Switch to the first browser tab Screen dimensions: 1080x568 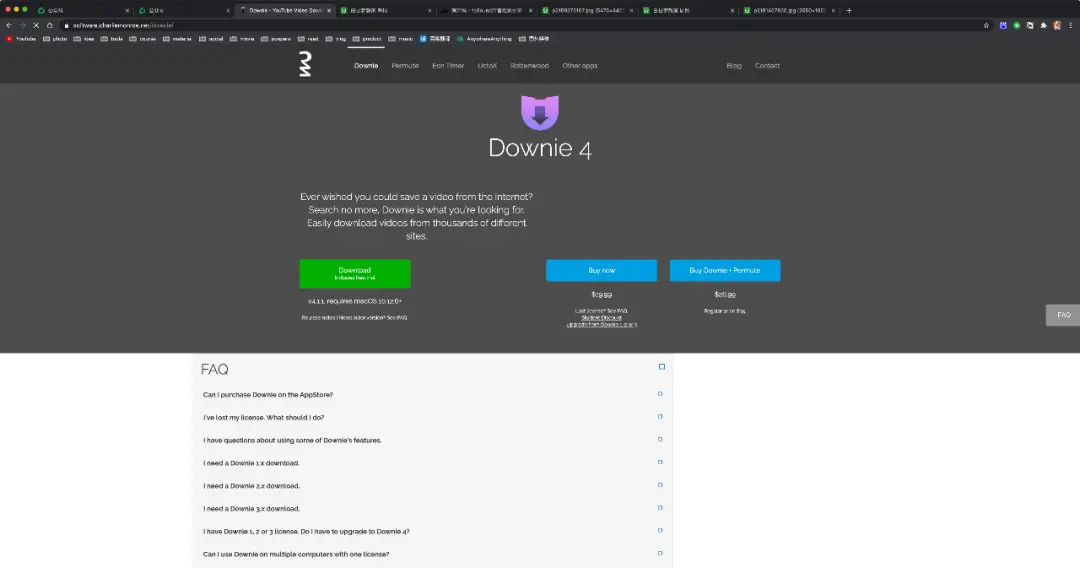[82, 10]
